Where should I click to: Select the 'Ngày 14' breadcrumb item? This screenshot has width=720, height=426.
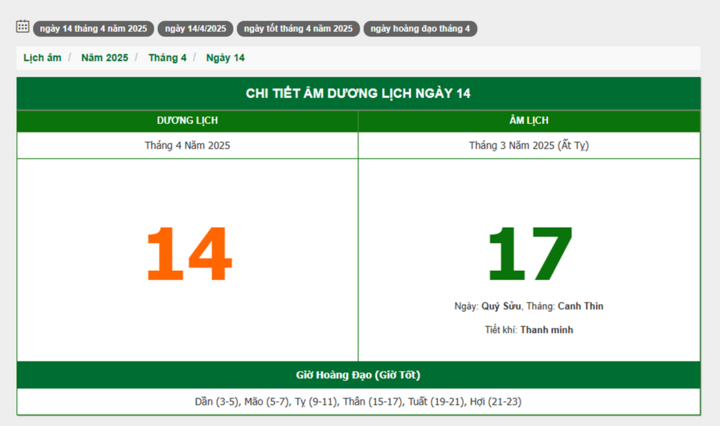[225, 58]
